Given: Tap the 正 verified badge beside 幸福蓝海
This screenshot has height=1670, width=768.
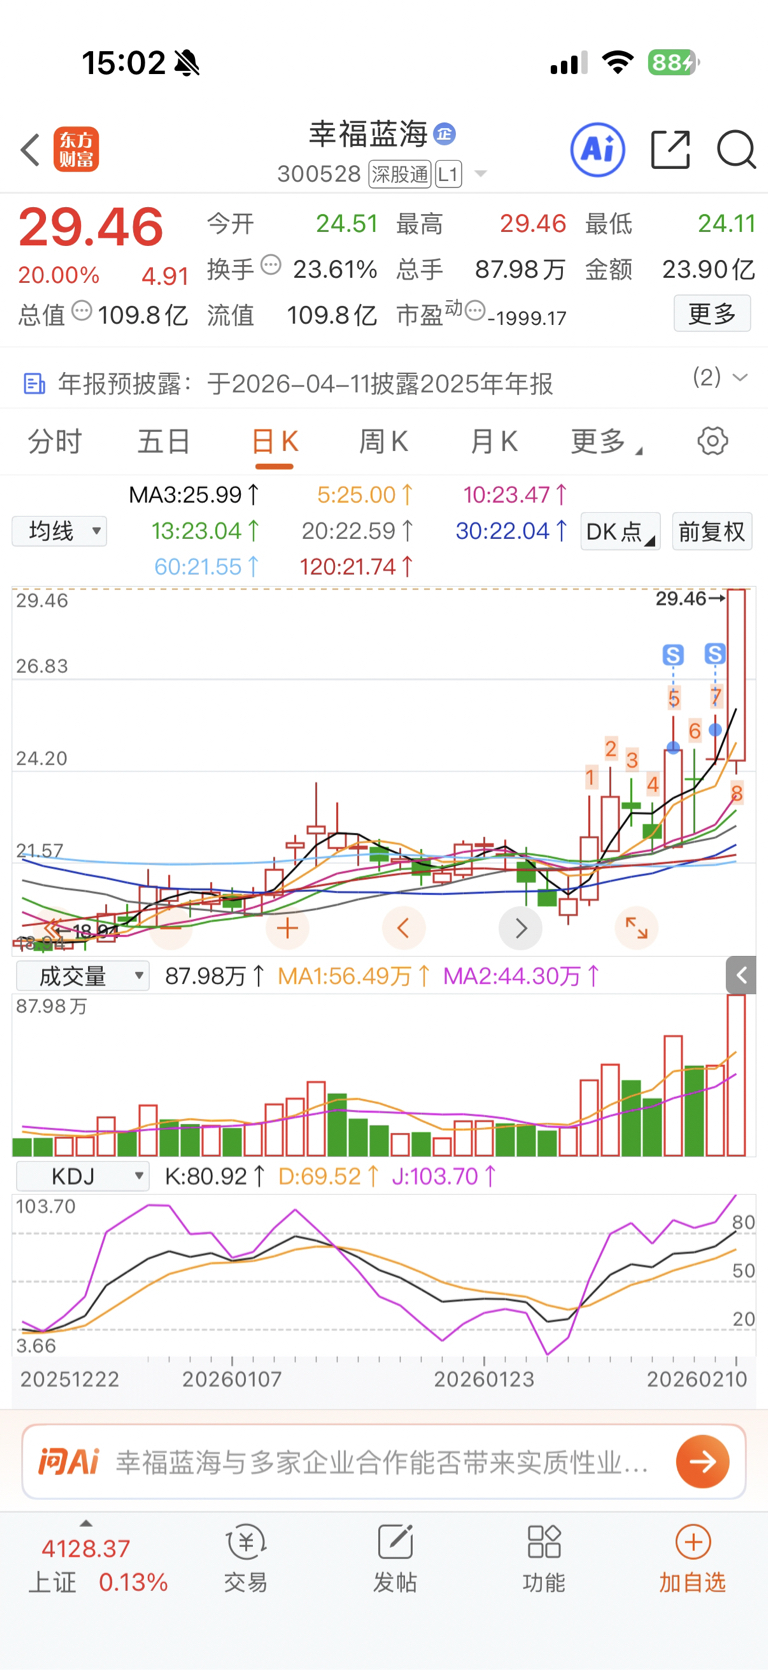Looking at the screenshot, I should pyautogui.click(x=445, y=133).
